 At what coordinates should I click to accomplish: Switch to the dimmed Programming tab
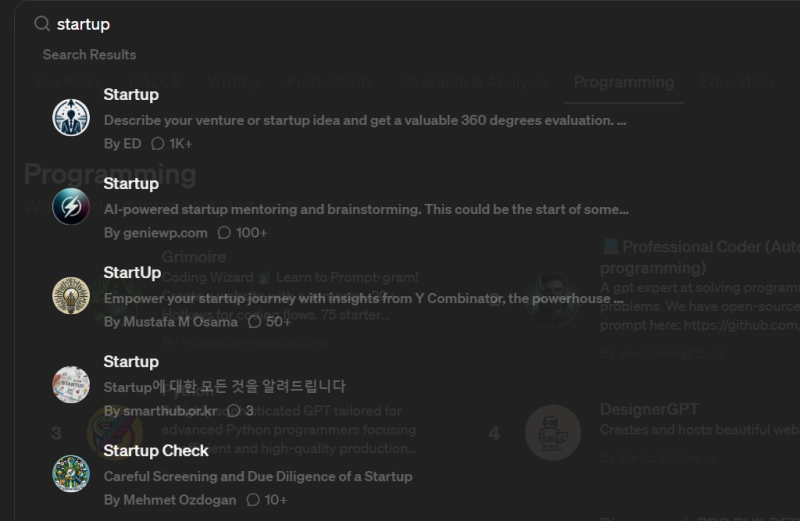(x=623, y=82)
